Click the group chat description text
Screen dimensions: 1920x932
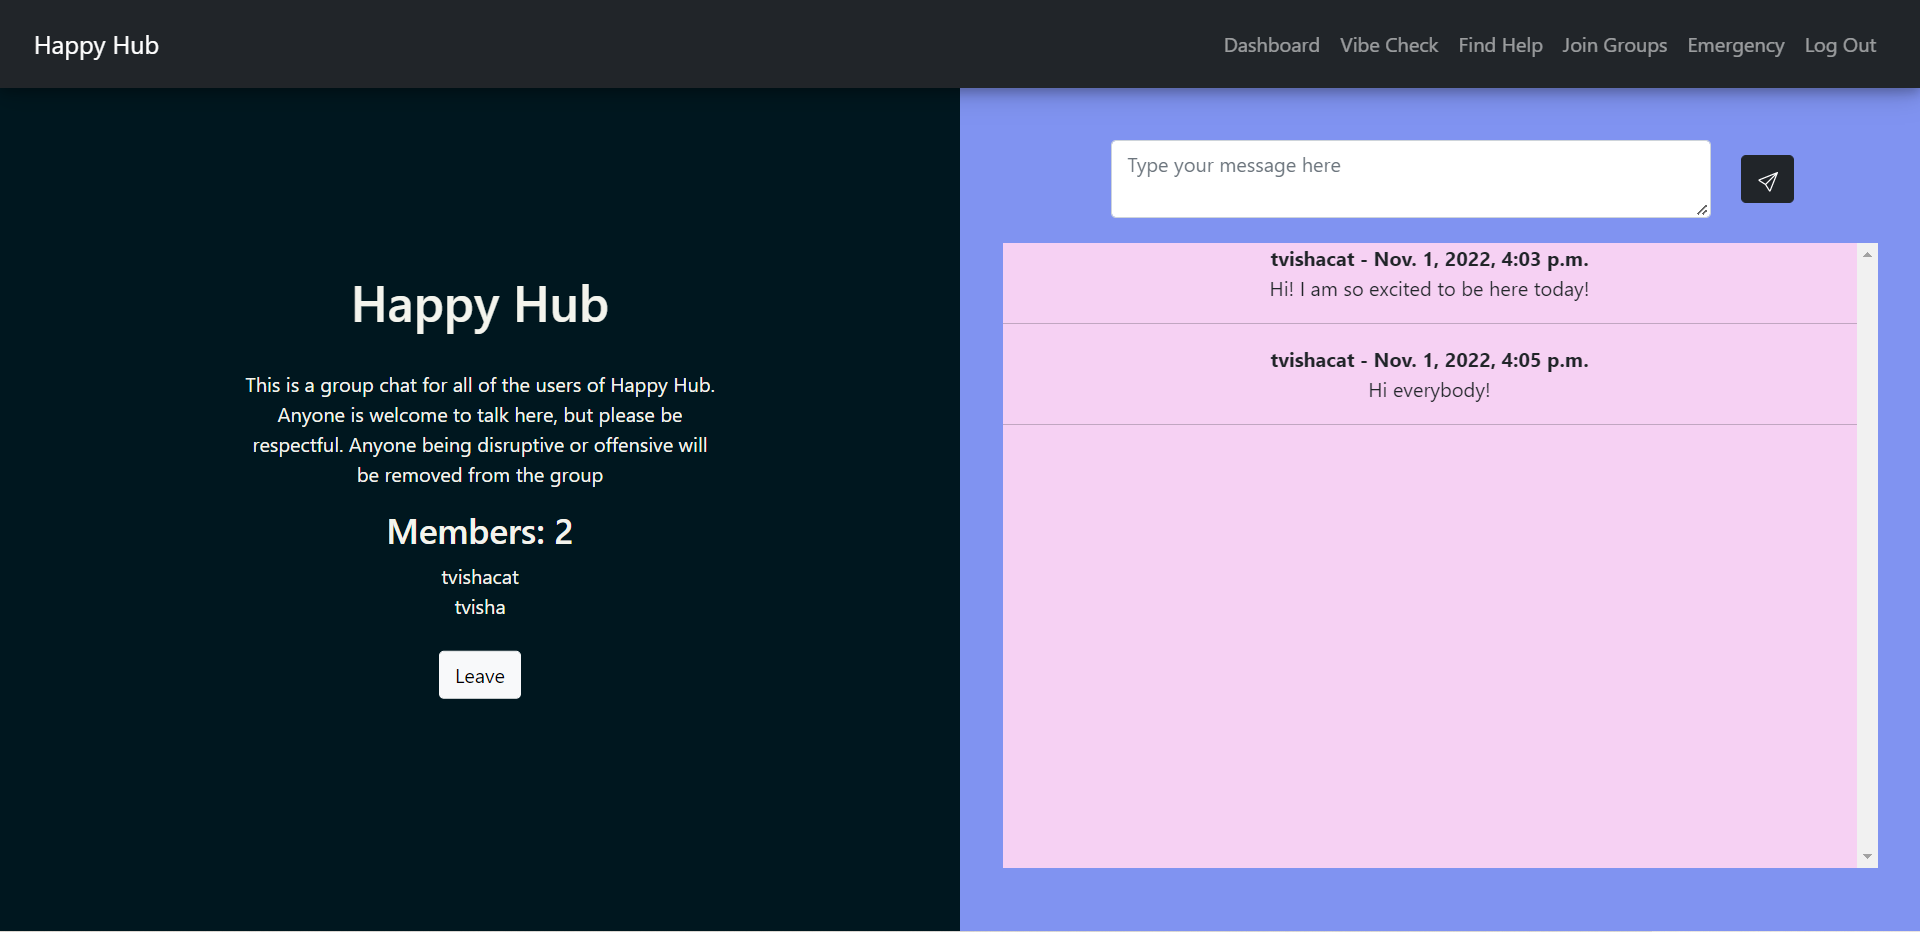pyautogui.click(x=479, y=429)
